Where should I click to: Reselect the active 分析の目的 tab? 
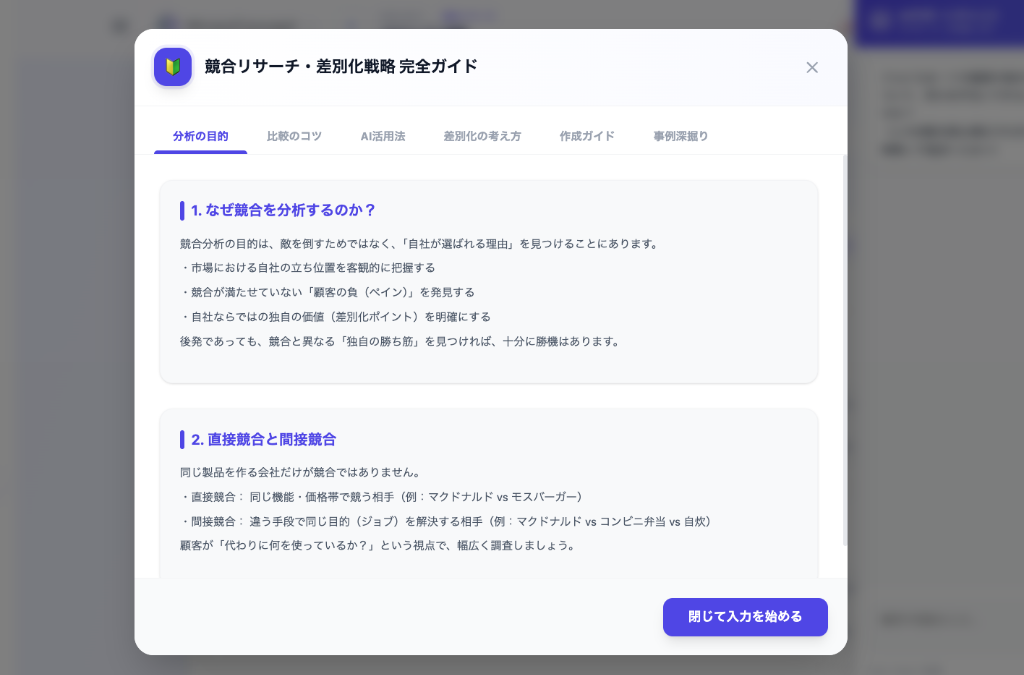pyautogui.click(x=199, y=136)
